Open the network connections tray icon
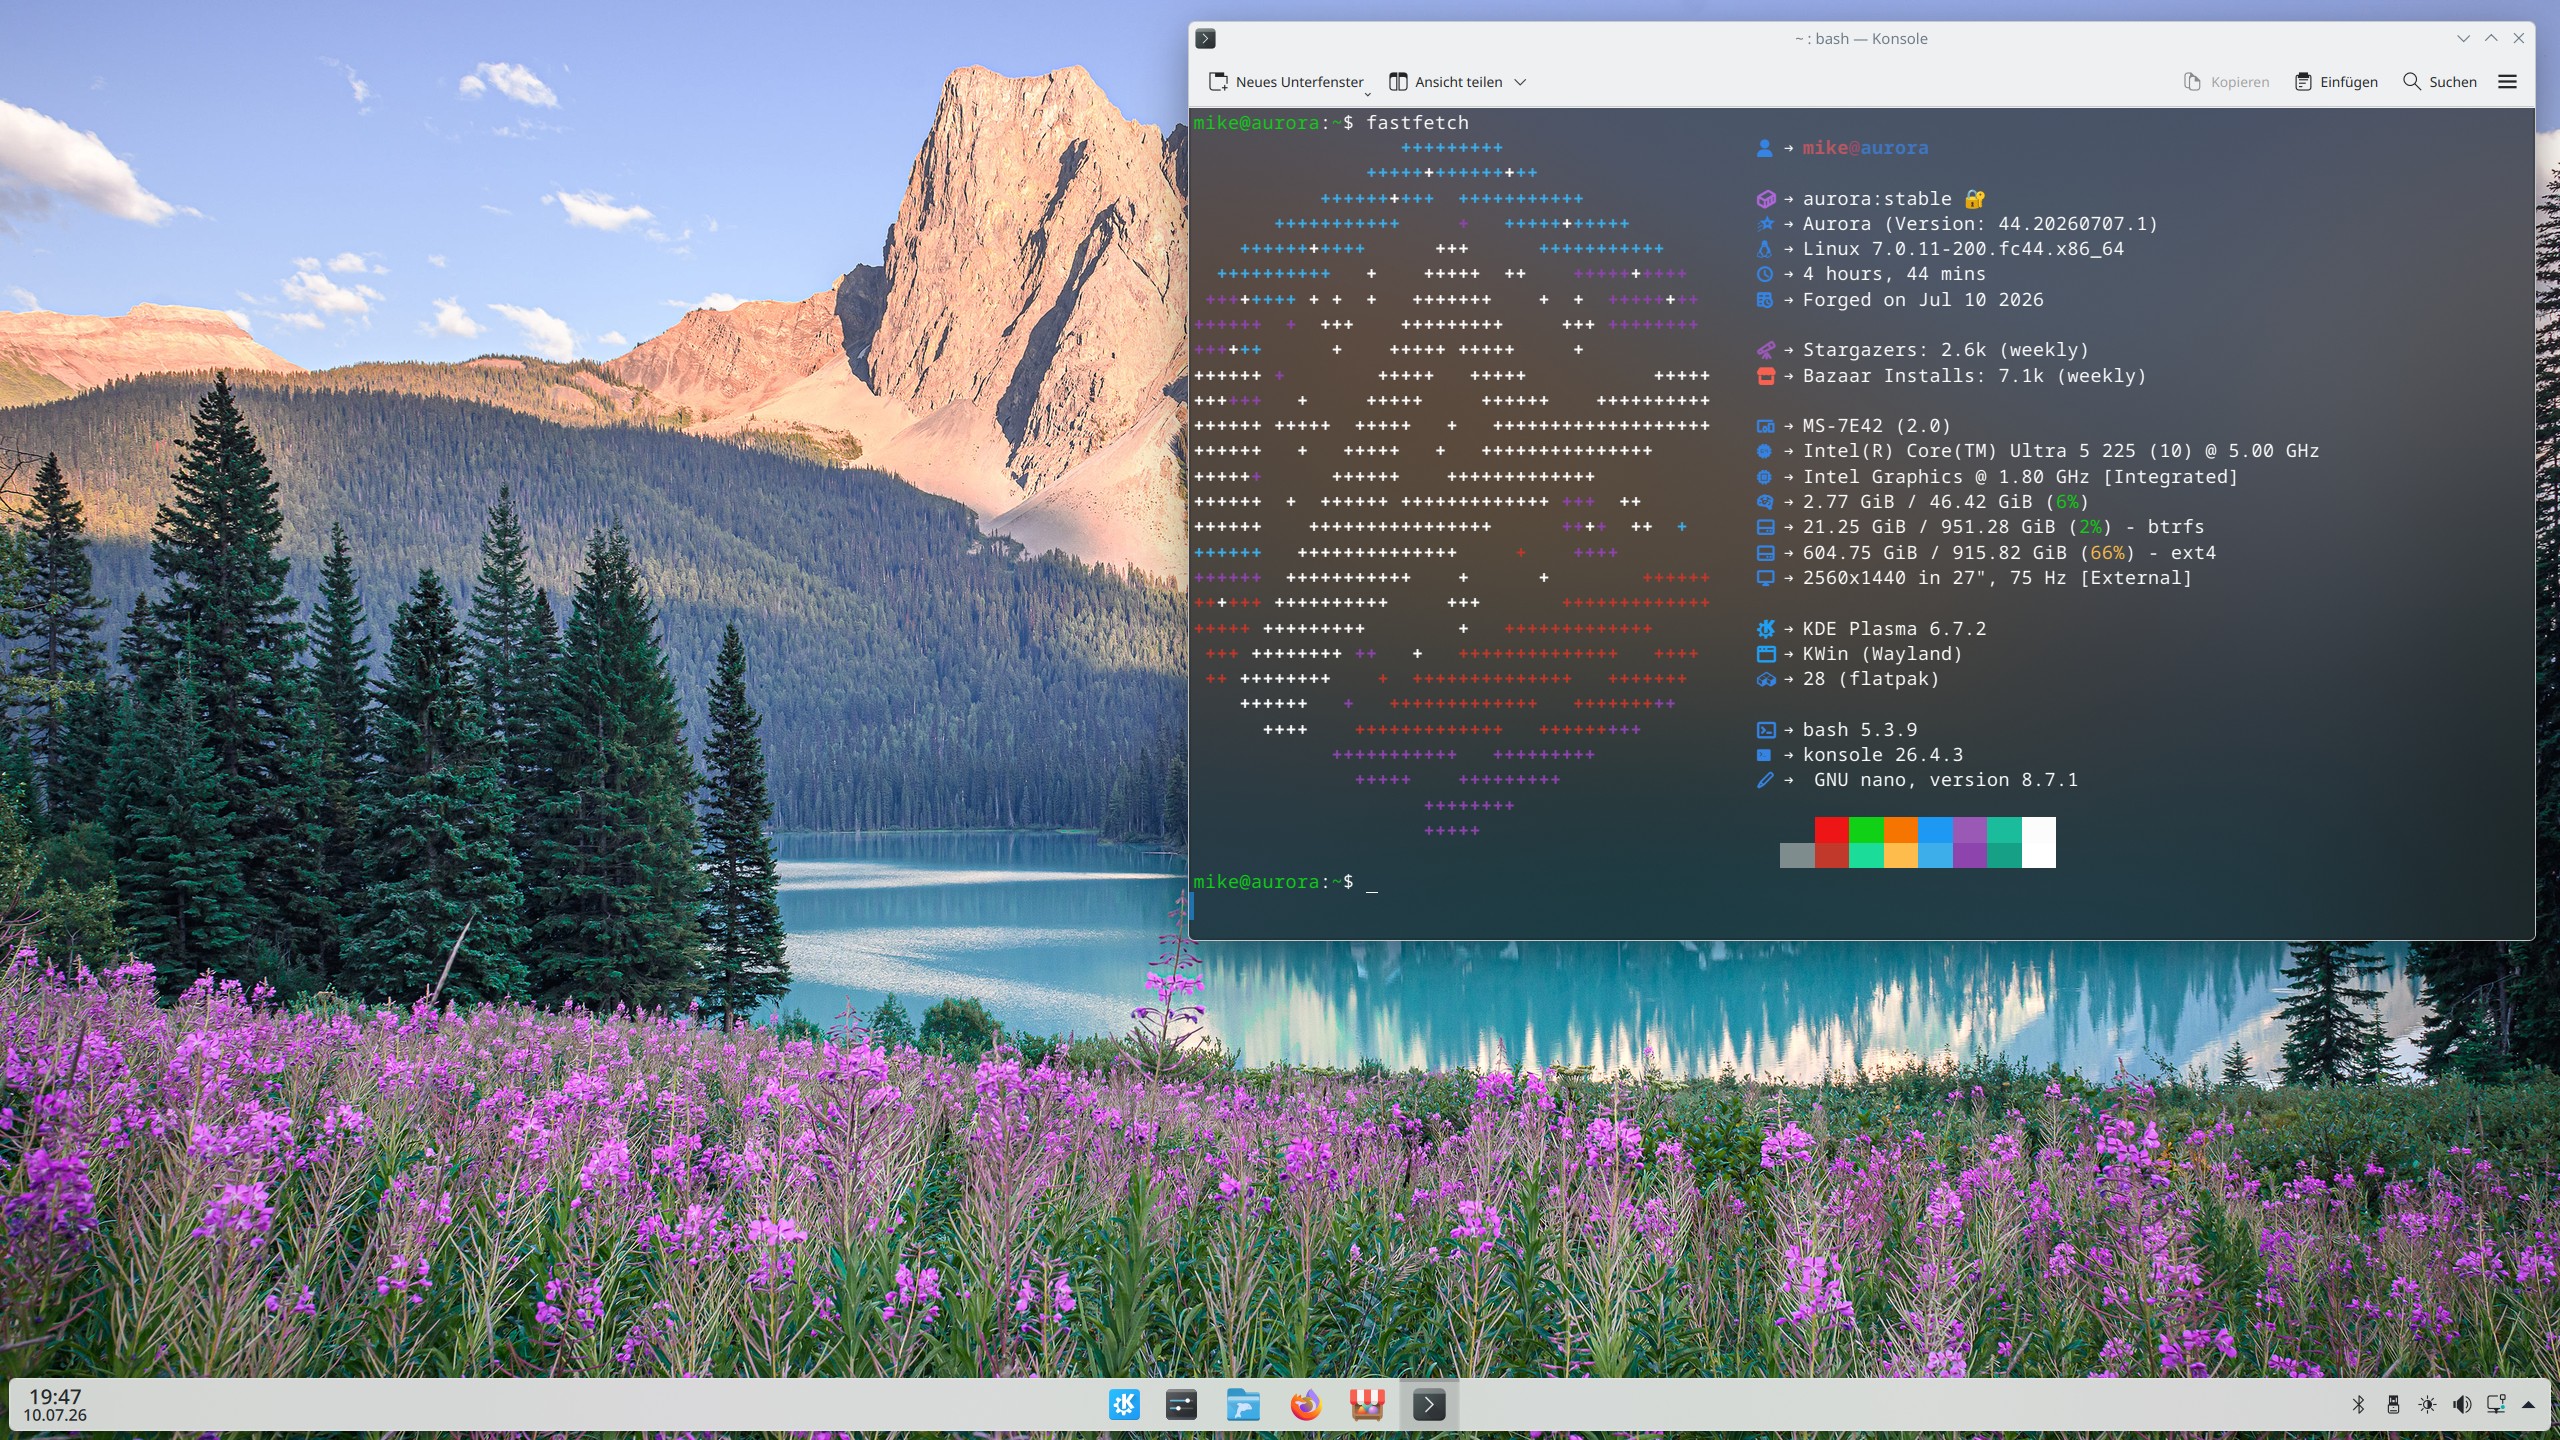This screenshot has height=1440, width=2560. 2496,1405
